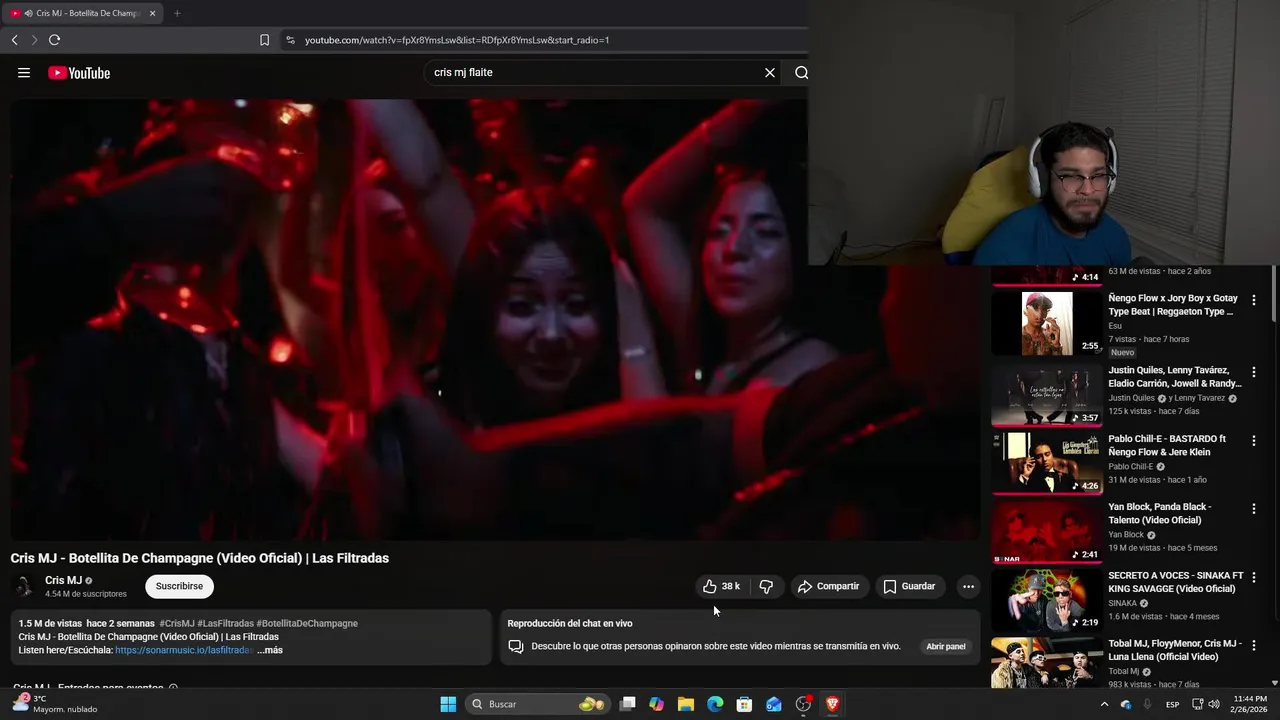
Task: Open Task View on the taskbar
Action: (x=627, y=704)
